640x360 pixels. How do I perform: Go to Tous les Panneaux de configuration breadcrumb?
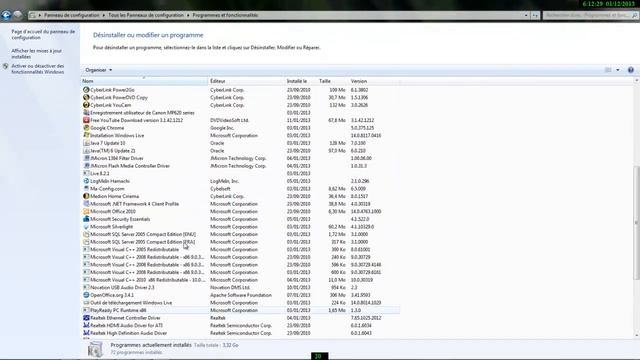pos(146,15)
